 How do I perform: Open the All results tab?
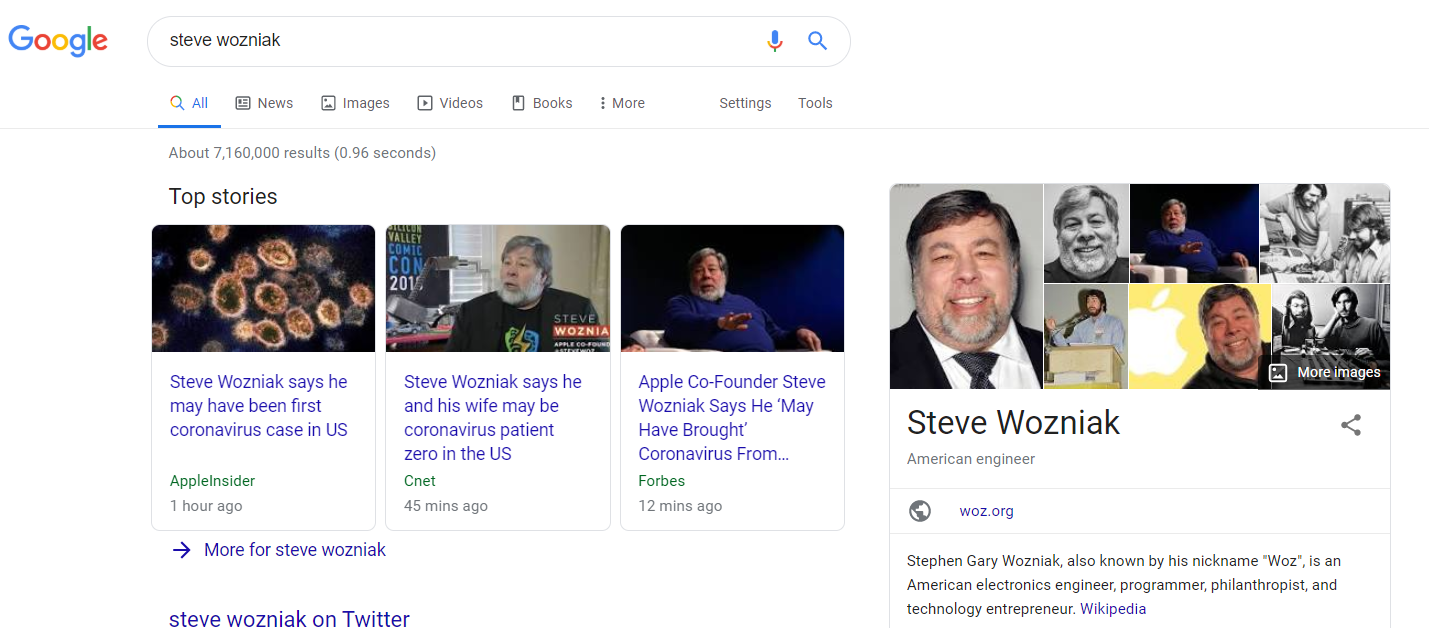(189, 103)
